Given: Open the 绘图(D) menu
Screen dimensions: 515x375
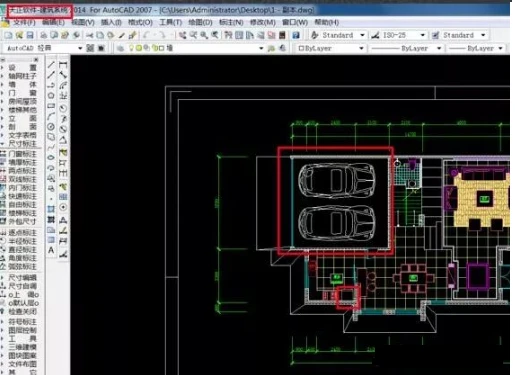Looking at the screenshot, I should coord(200,22).
